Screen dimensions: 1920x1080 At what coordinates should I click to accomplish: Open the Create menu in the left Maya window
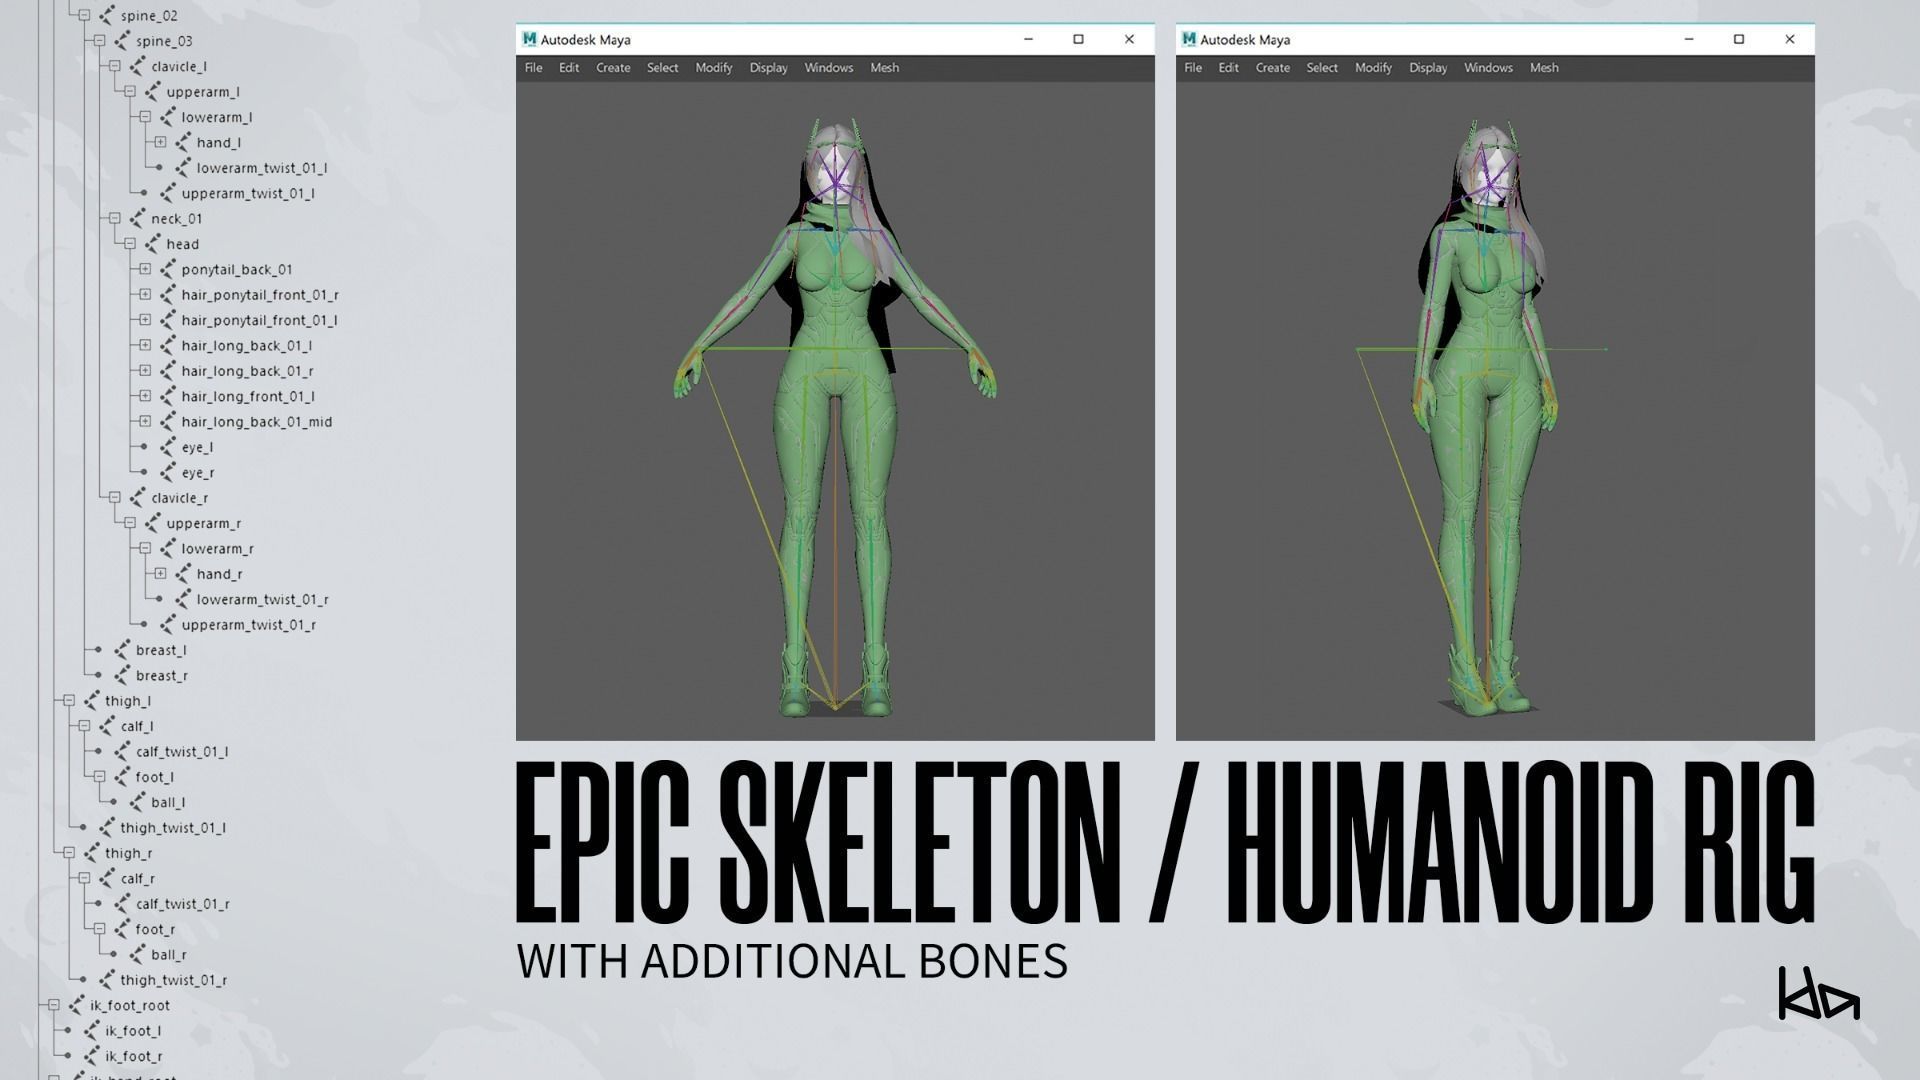tap(613, 68)
